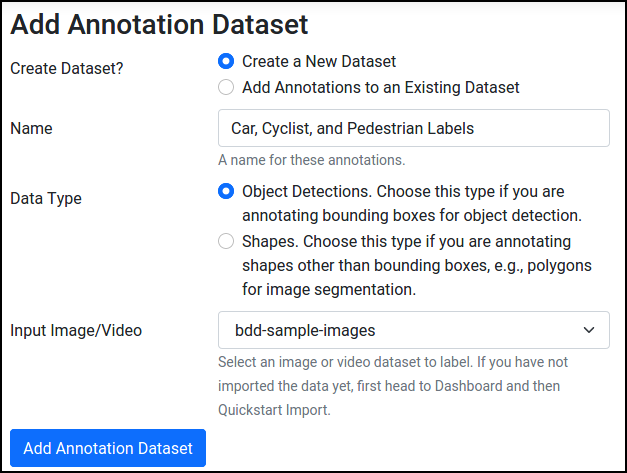This screenshot has width=627, height=473.
Task: Open the Input Image/Video dropdown
Action: [x=413, y=330]
